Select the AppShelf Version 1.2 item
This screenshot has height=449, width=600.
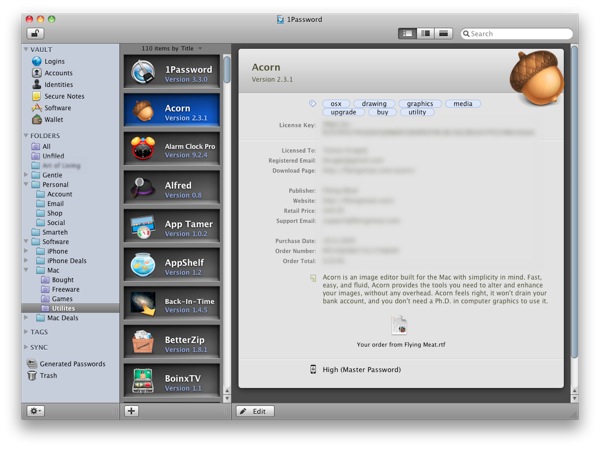click(172, 265)
